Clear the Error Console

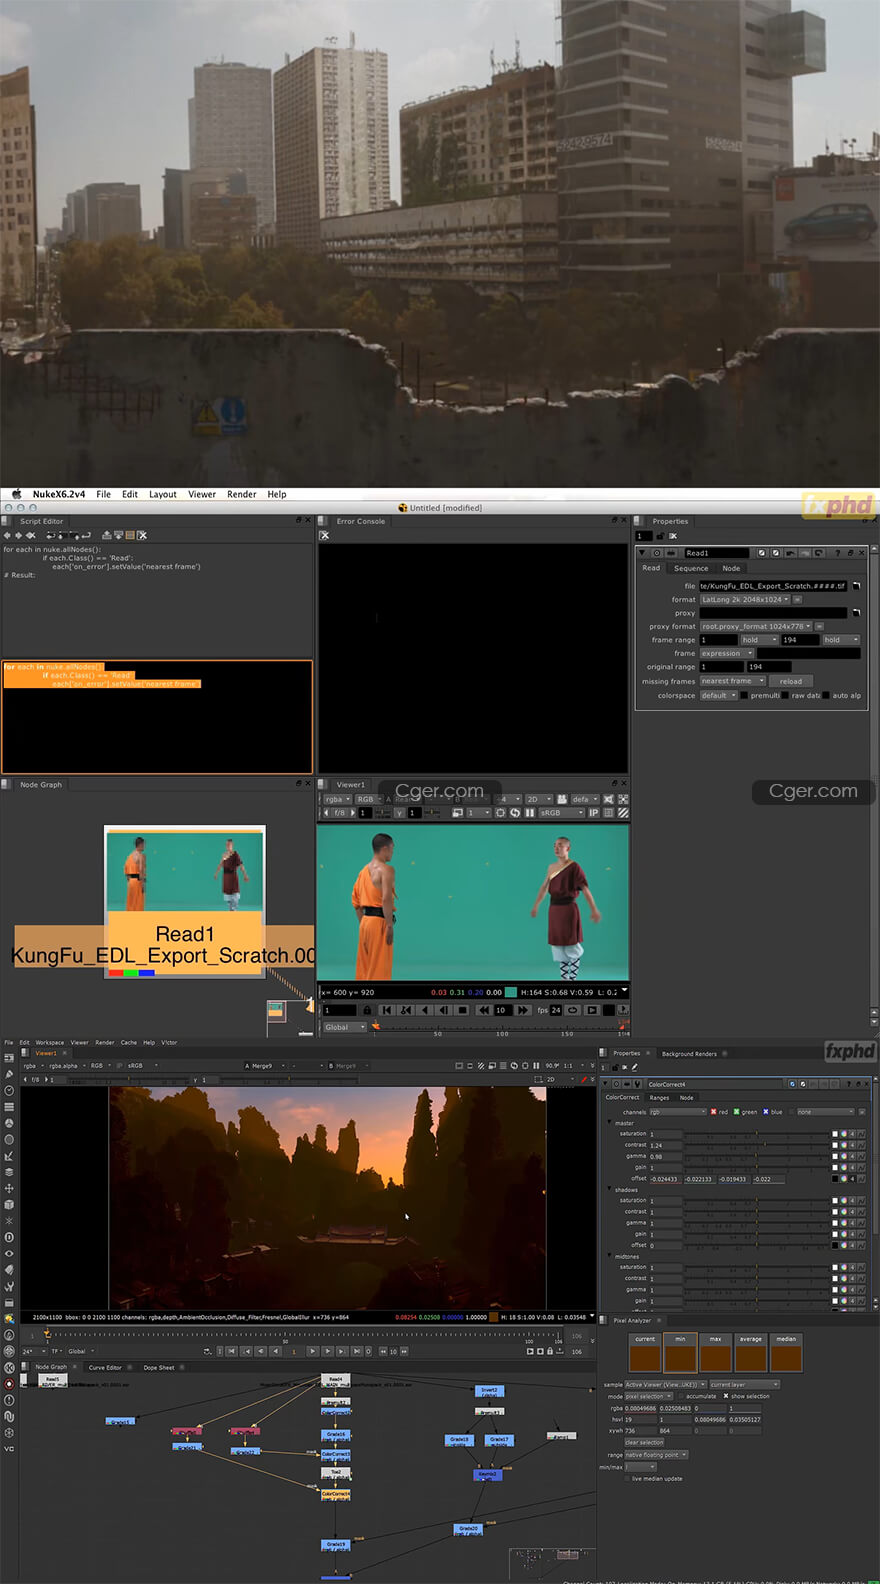pyautogui.click(x=324, y=535)
